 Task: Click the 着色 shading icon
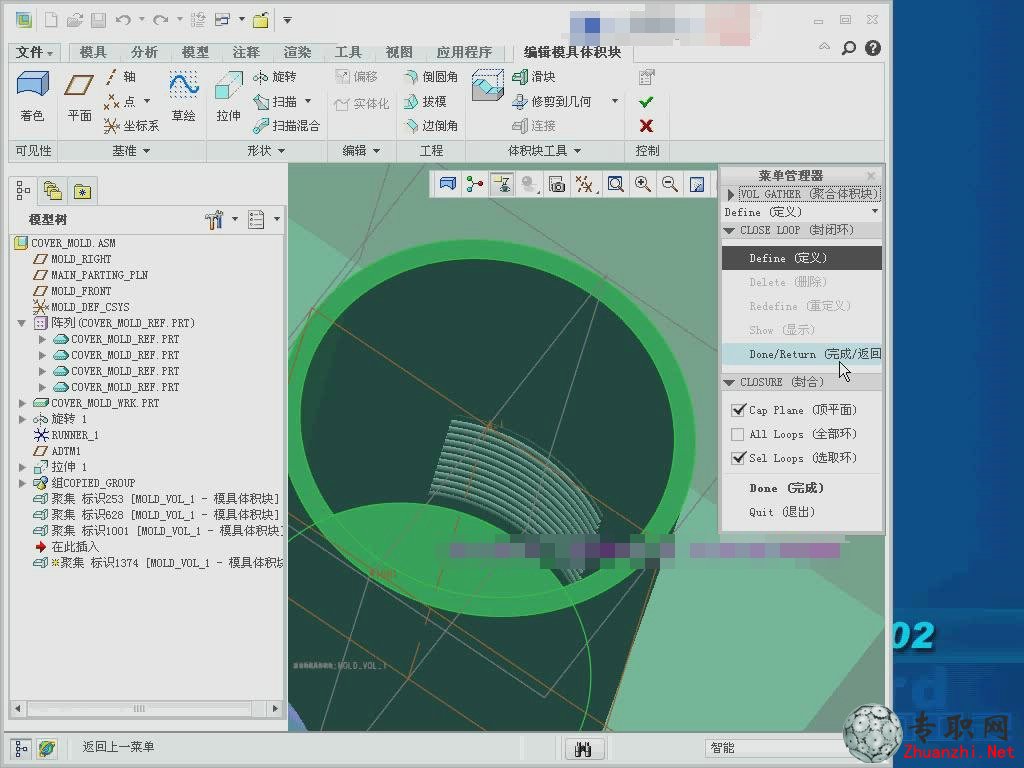tap(33, 96)
